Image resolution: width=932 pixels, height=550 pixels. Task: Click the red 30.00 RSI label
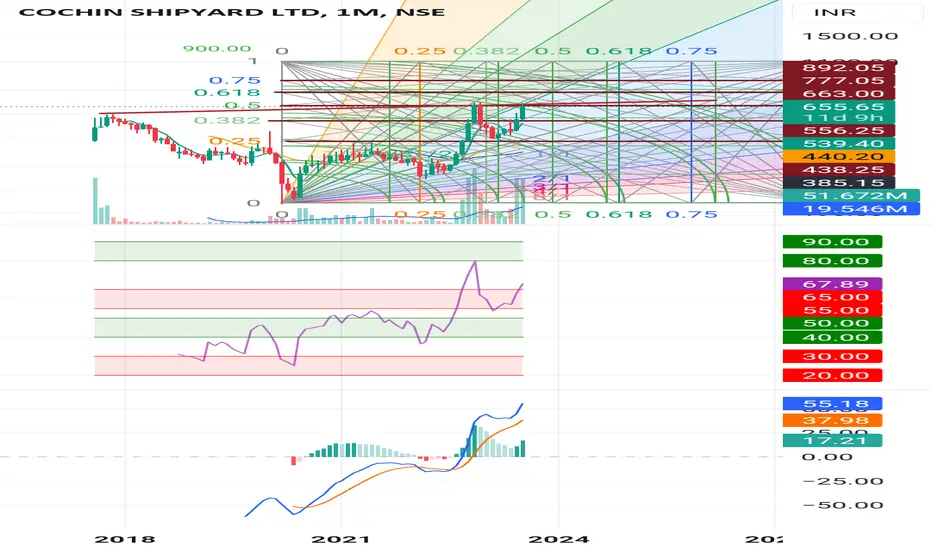[832, 357]
